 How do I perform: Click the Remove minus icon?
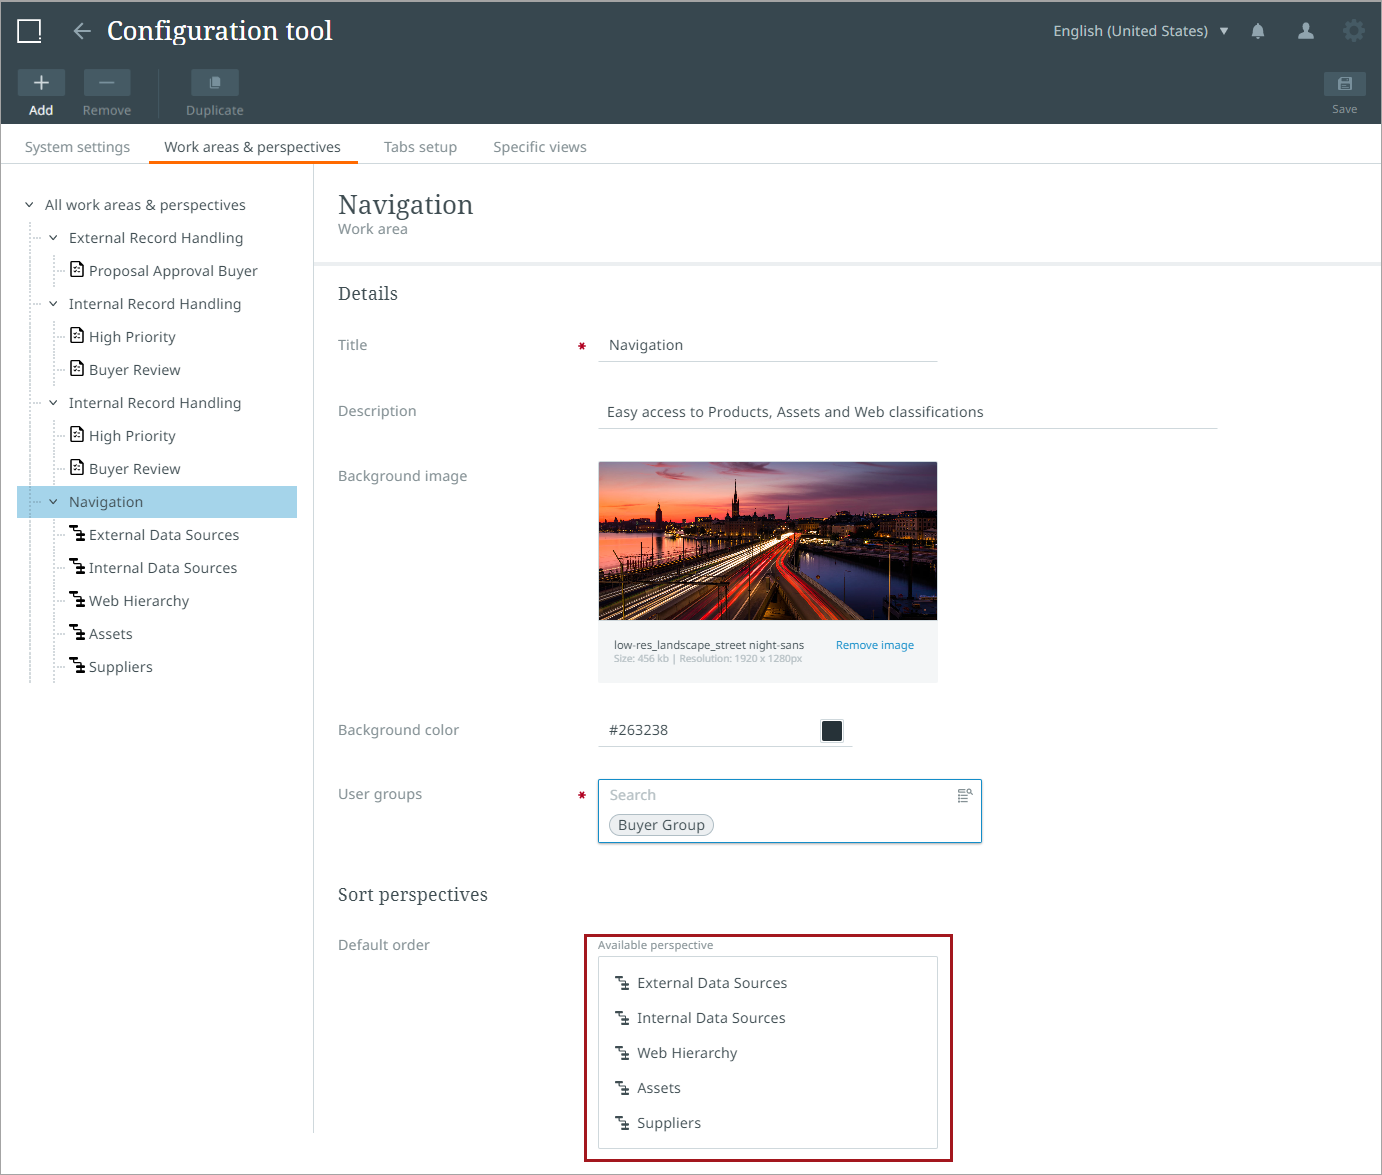click(x=107, y=83)
